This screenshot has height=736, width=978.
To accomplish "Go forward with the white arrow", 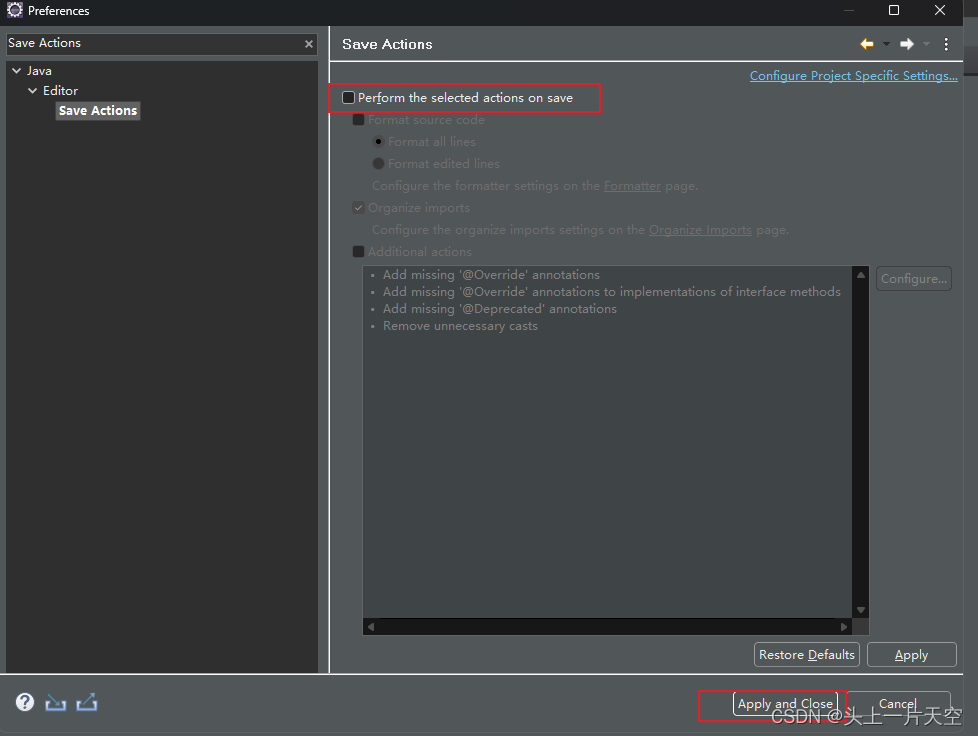I will (907, 44).
